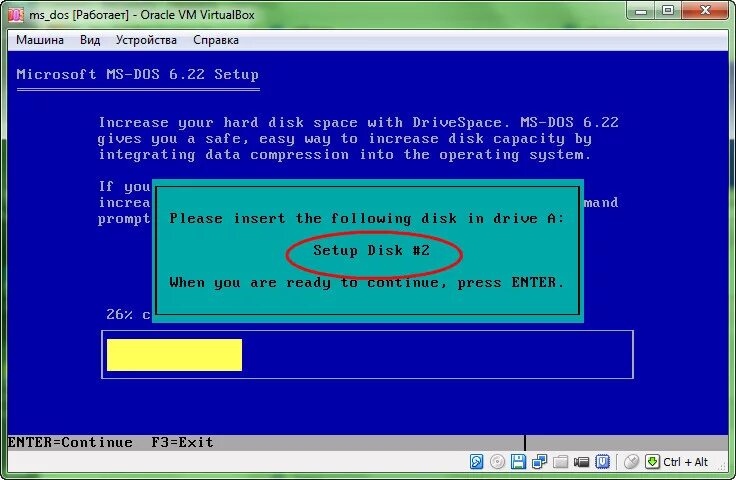Click the Microsoft MS-DOS 6.22 Setup heading
This screenshot has height=480, width=736.
click(x=138, y=75)
